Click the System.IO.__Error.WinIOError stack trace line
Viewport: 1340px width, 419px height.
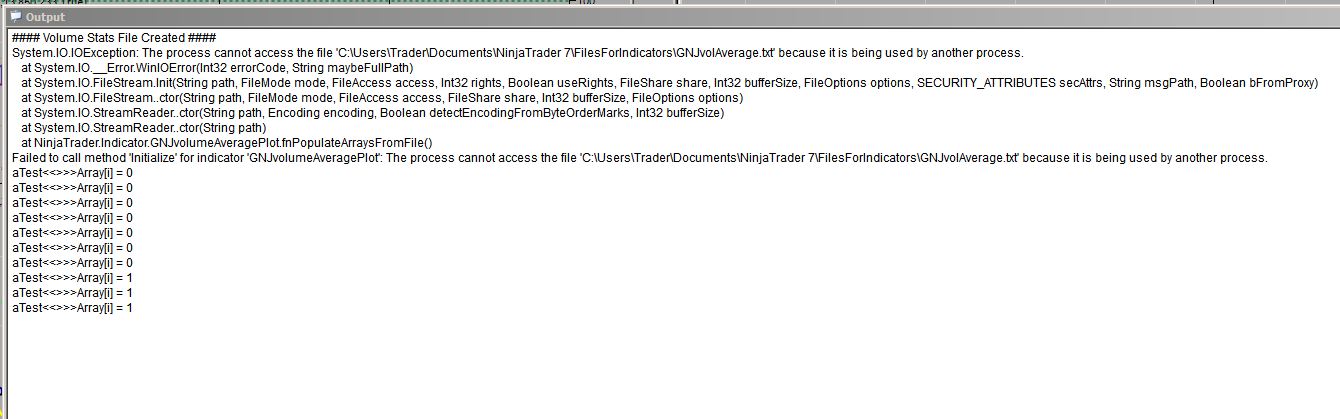pos(217,68)
